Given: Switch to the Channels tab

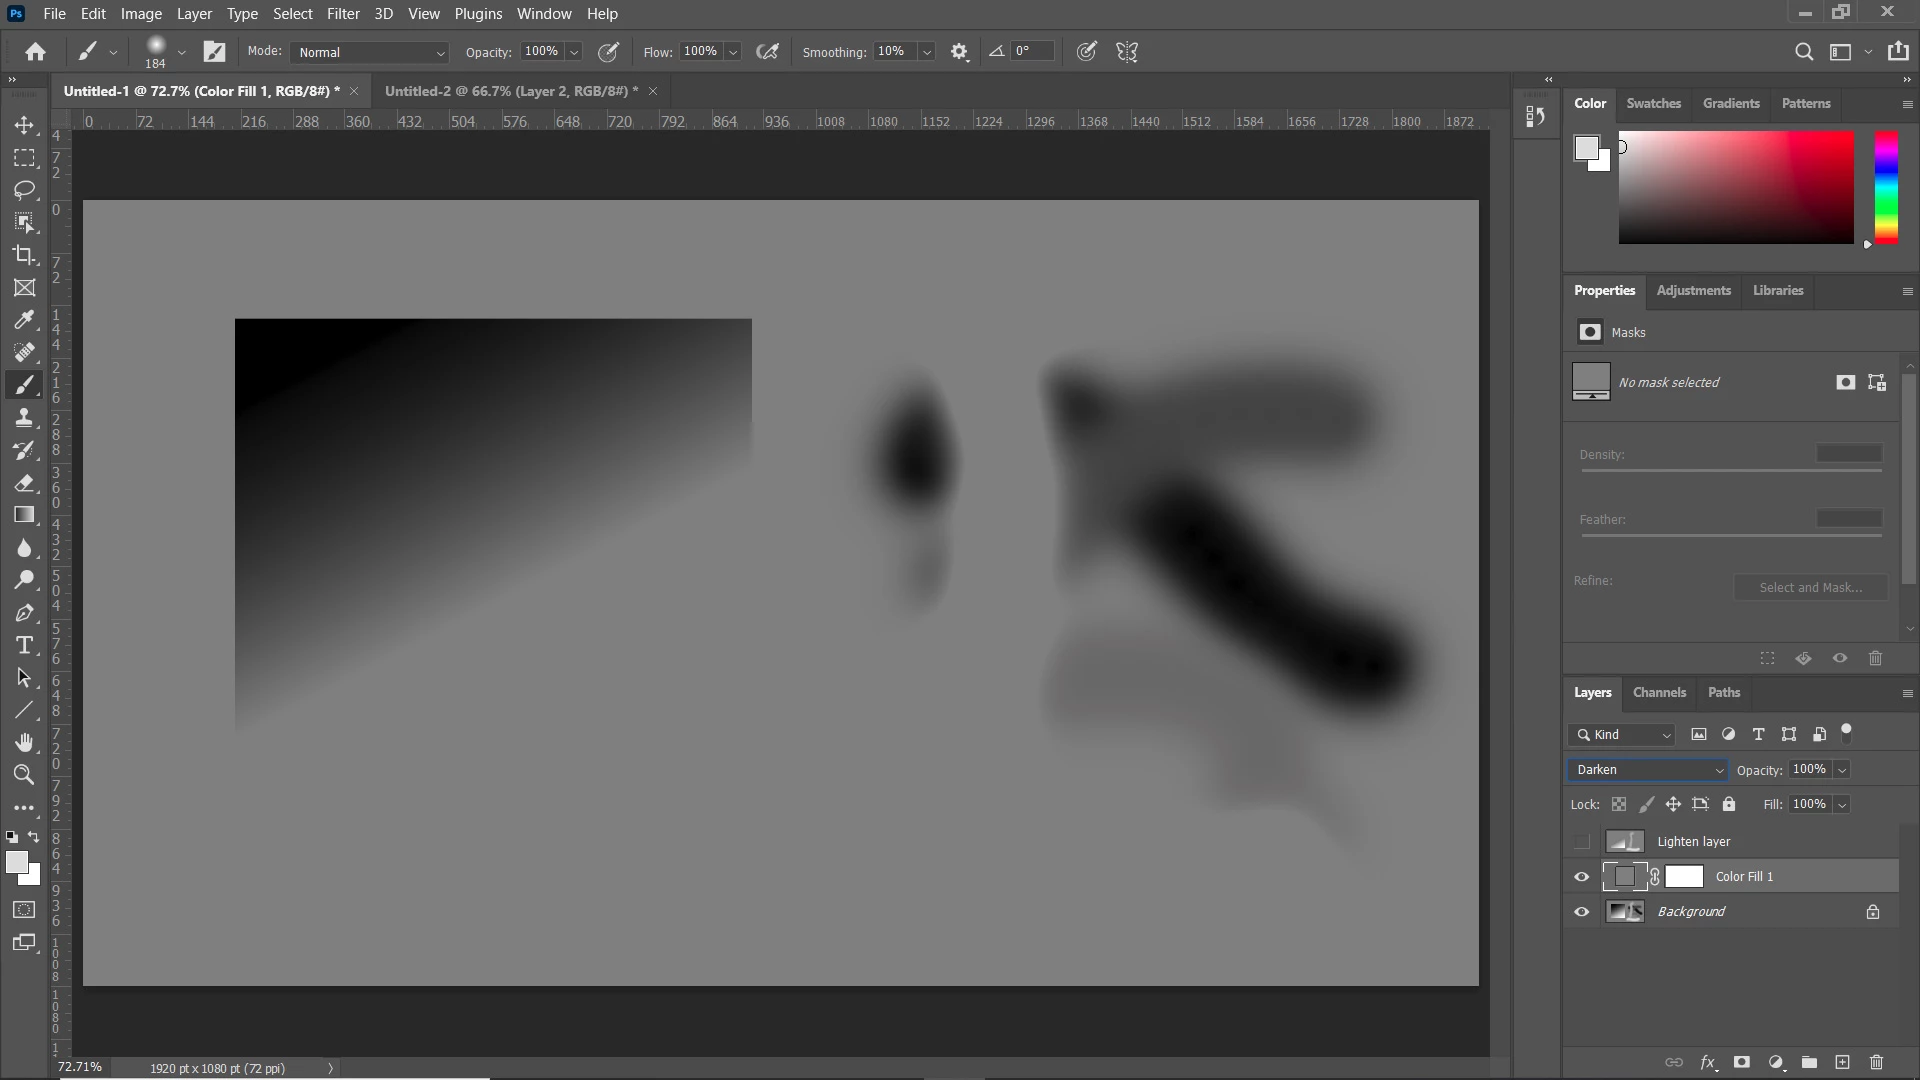Looking at the screenshot, I should (1659, 693).
